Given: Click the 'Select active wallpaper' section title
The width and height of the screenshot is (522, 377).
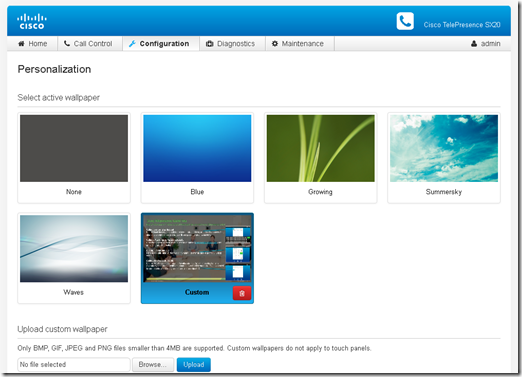Looking at the screenshot, I should click(59, 98).
